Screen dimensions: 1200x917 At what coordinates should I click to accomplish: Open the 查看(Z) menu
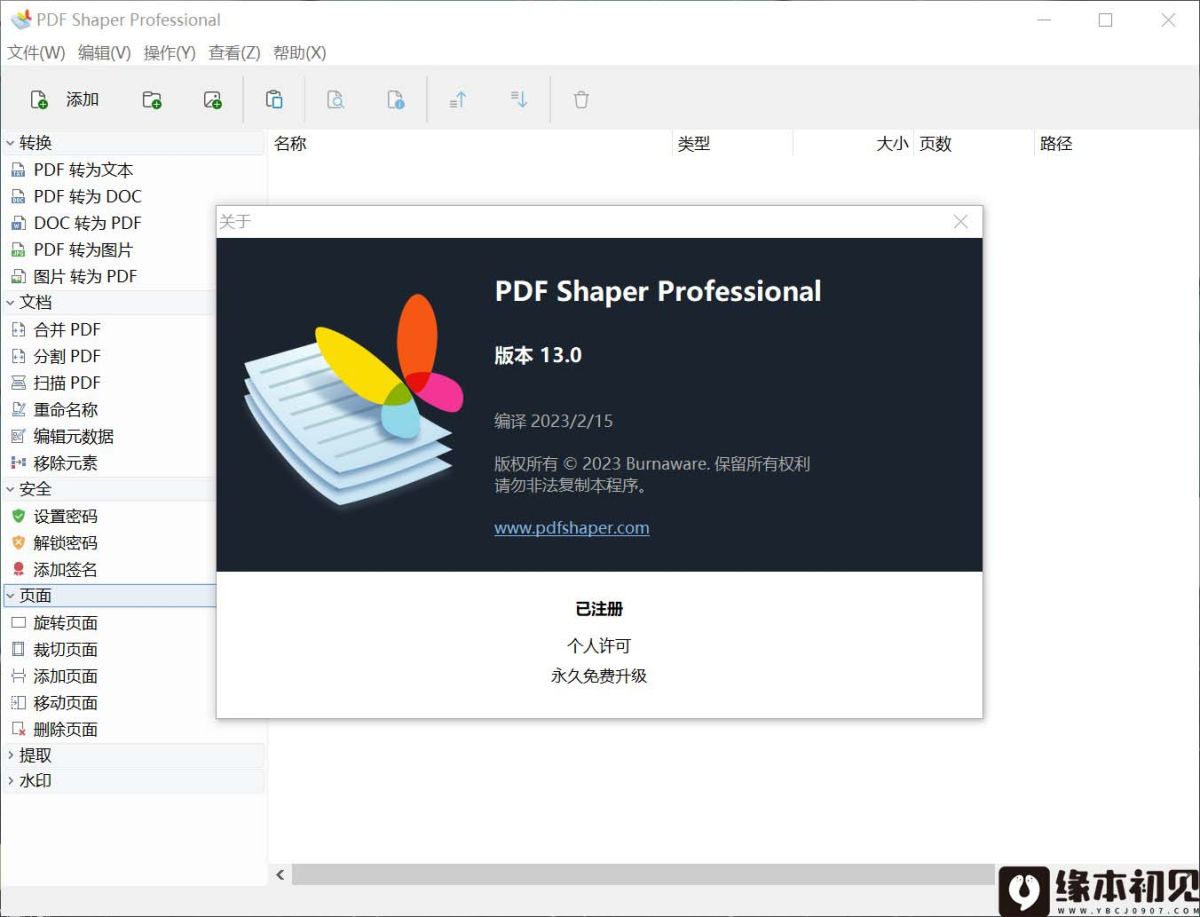(235, 53)
